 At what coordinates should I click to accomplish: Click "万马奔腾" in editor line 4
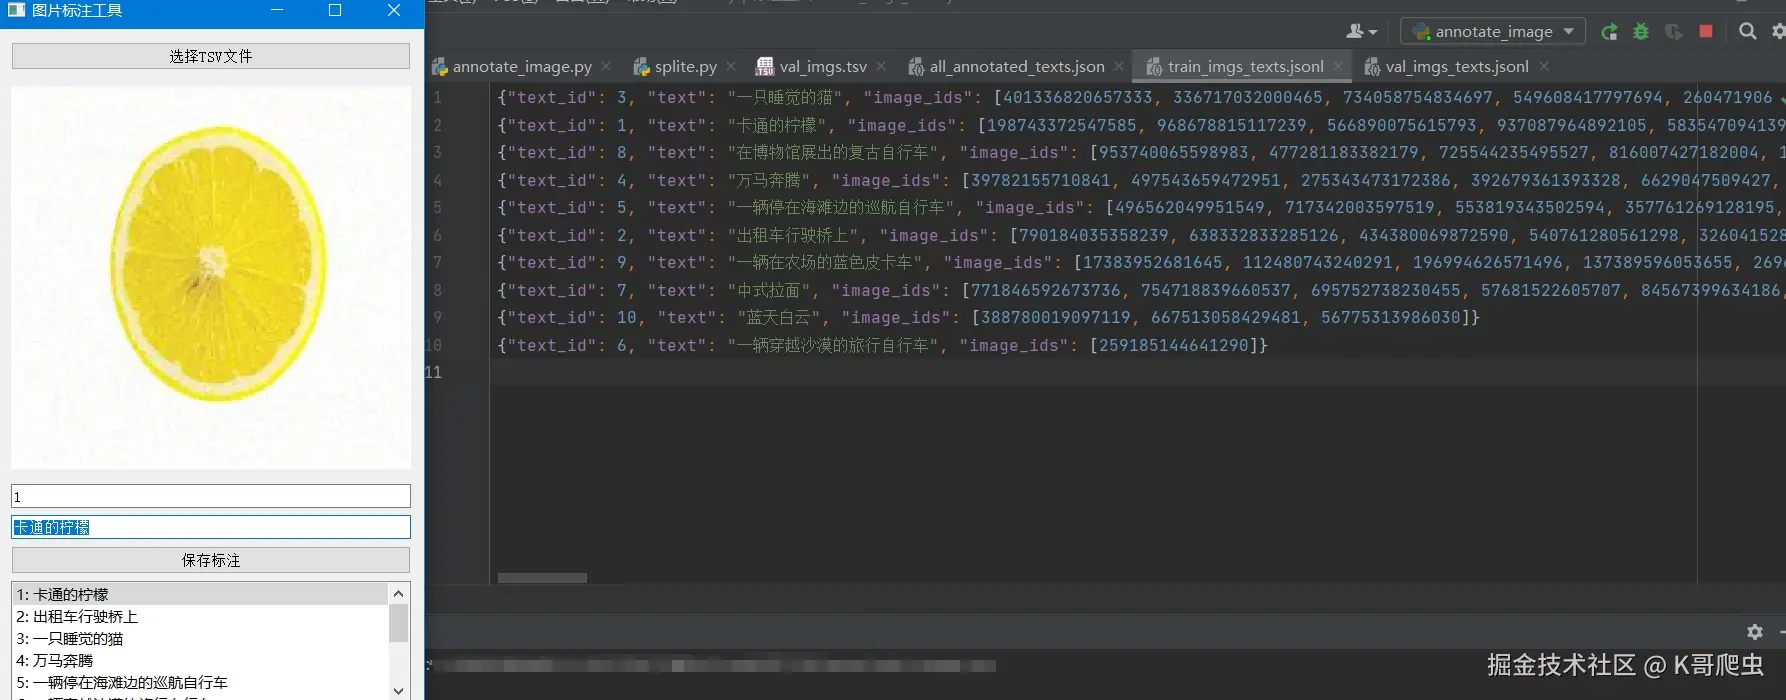click(x=769, y=181)
